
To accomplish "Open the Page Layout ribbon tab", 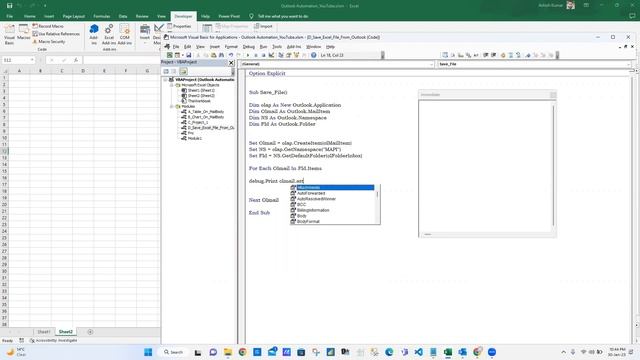I will 73,16.
